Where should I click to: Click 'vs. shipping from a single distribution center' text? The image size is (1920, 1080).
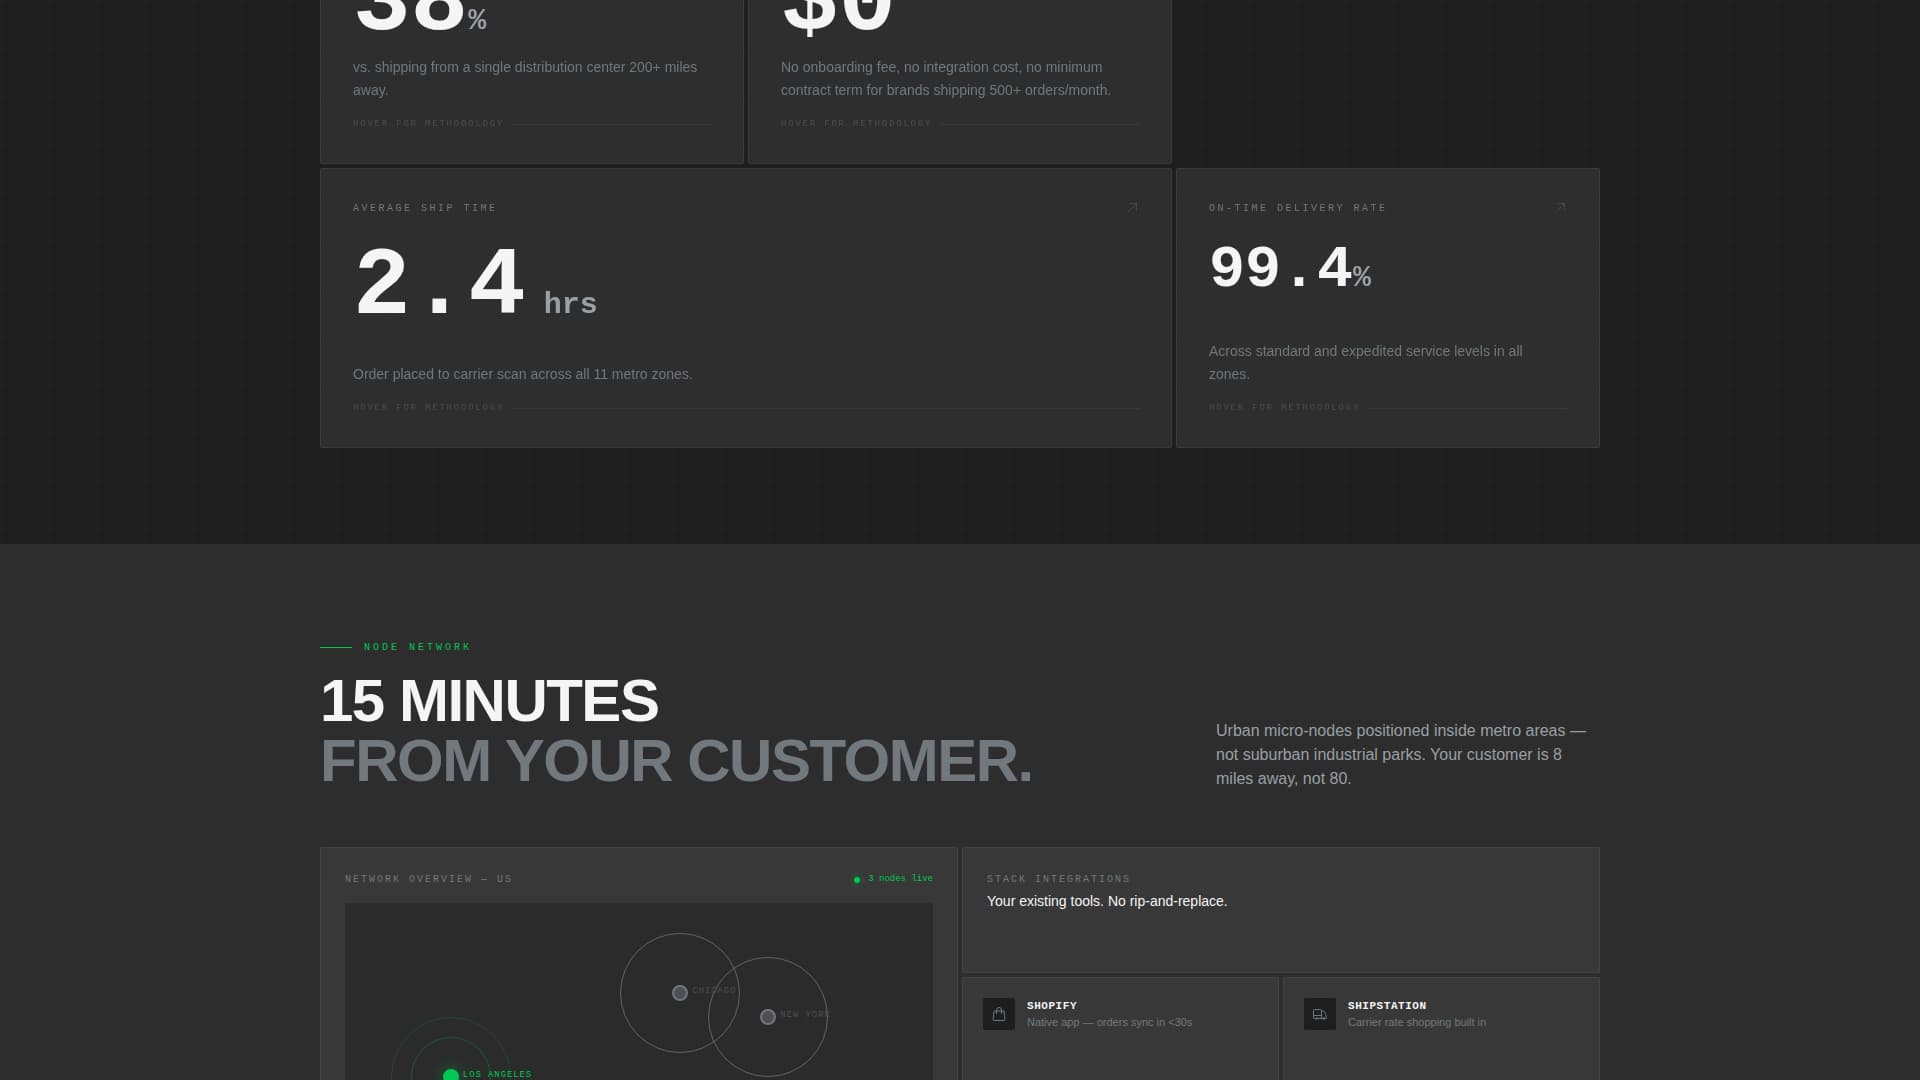(x=525, y=78)
